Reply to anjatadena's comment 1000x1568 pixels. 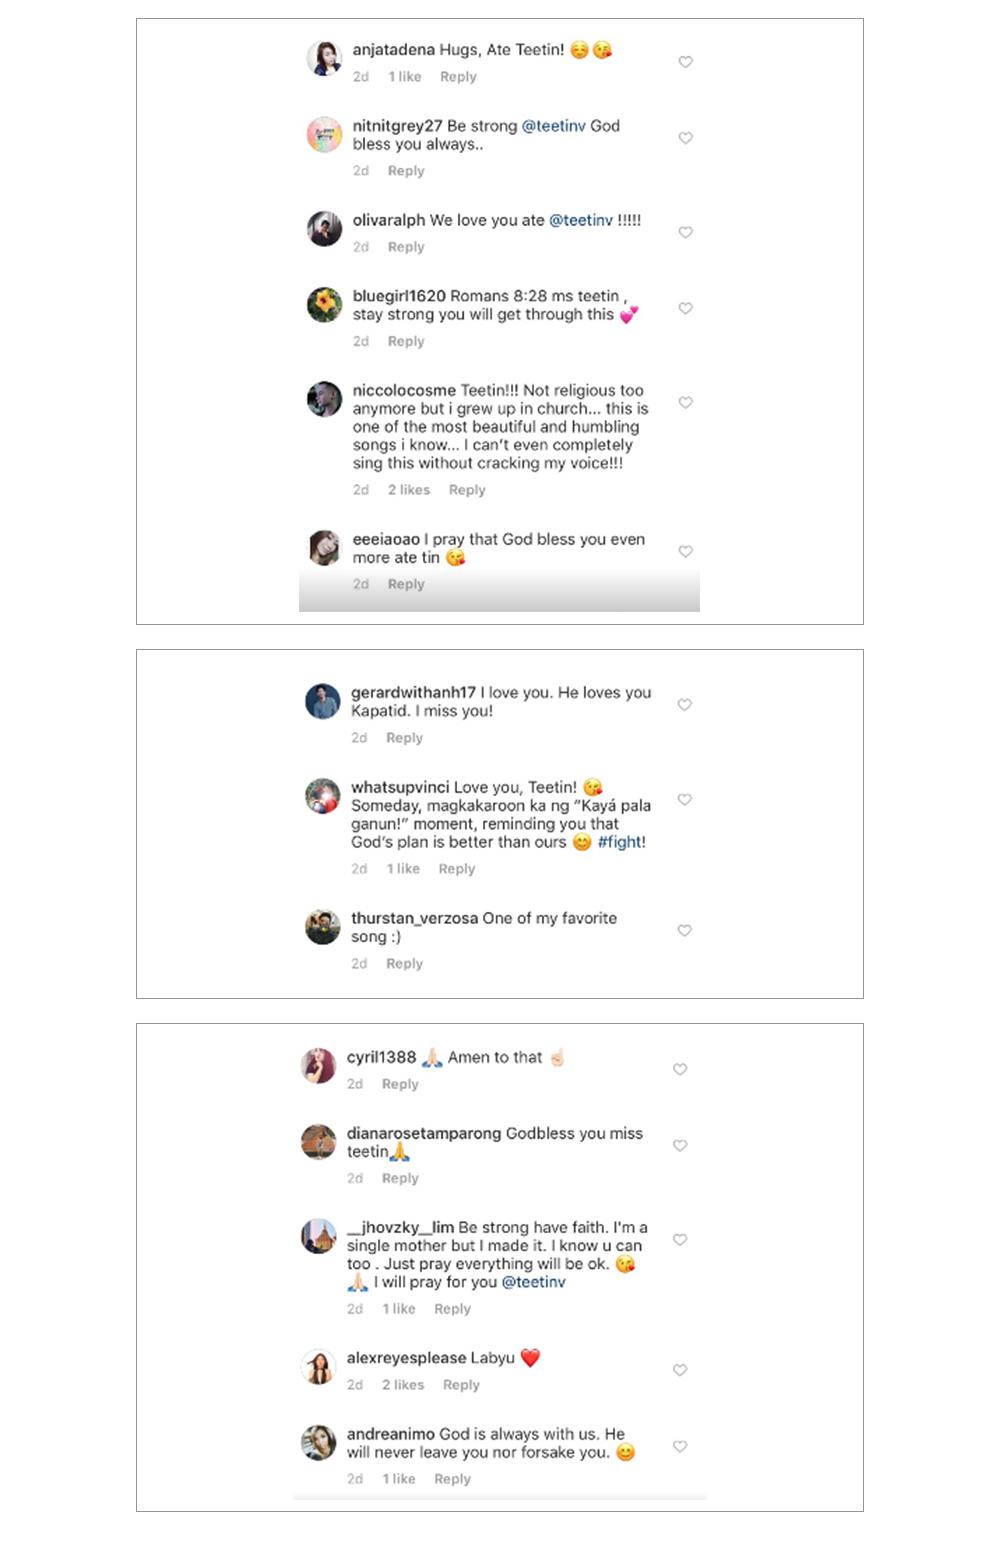[458, 77]
